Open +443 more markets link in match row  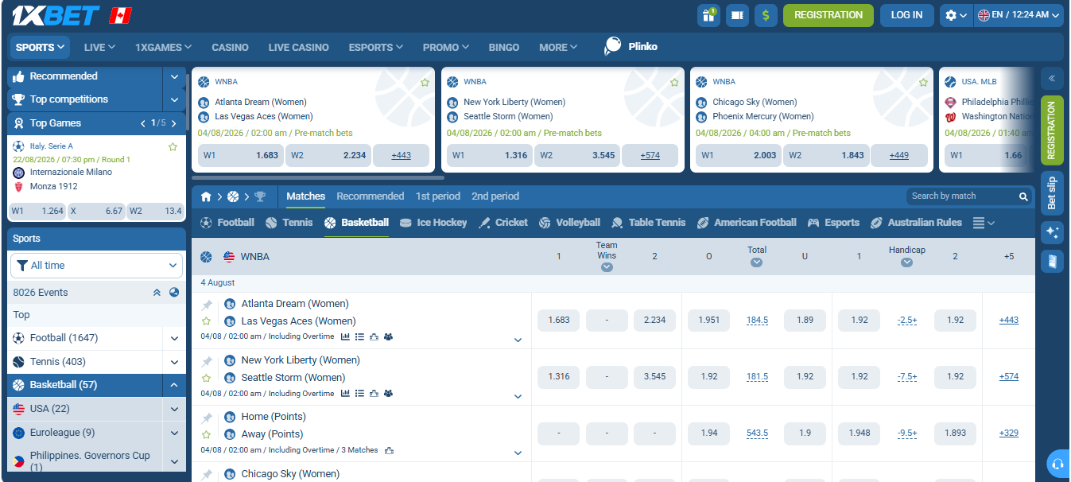[x=1009, y=320]
